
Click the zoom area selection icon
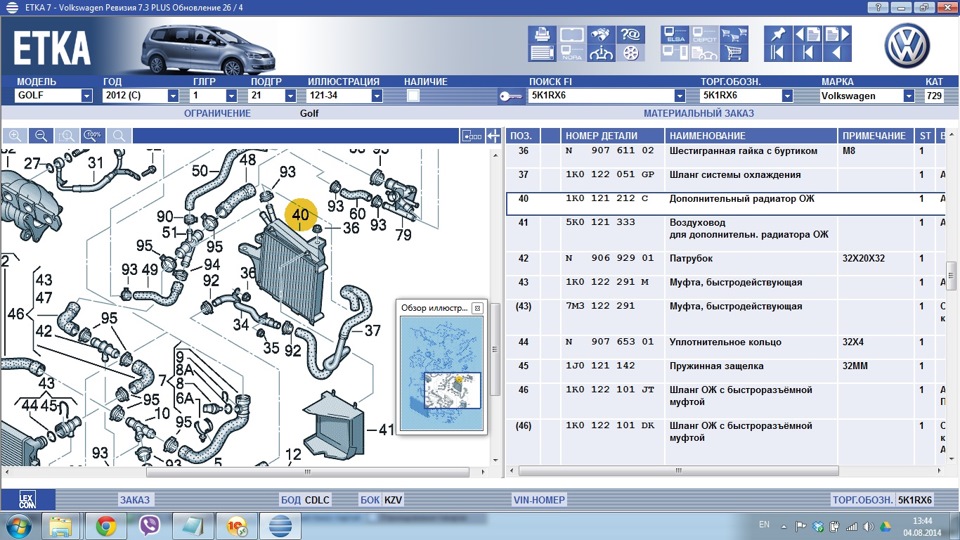click(x=67, y=136)
